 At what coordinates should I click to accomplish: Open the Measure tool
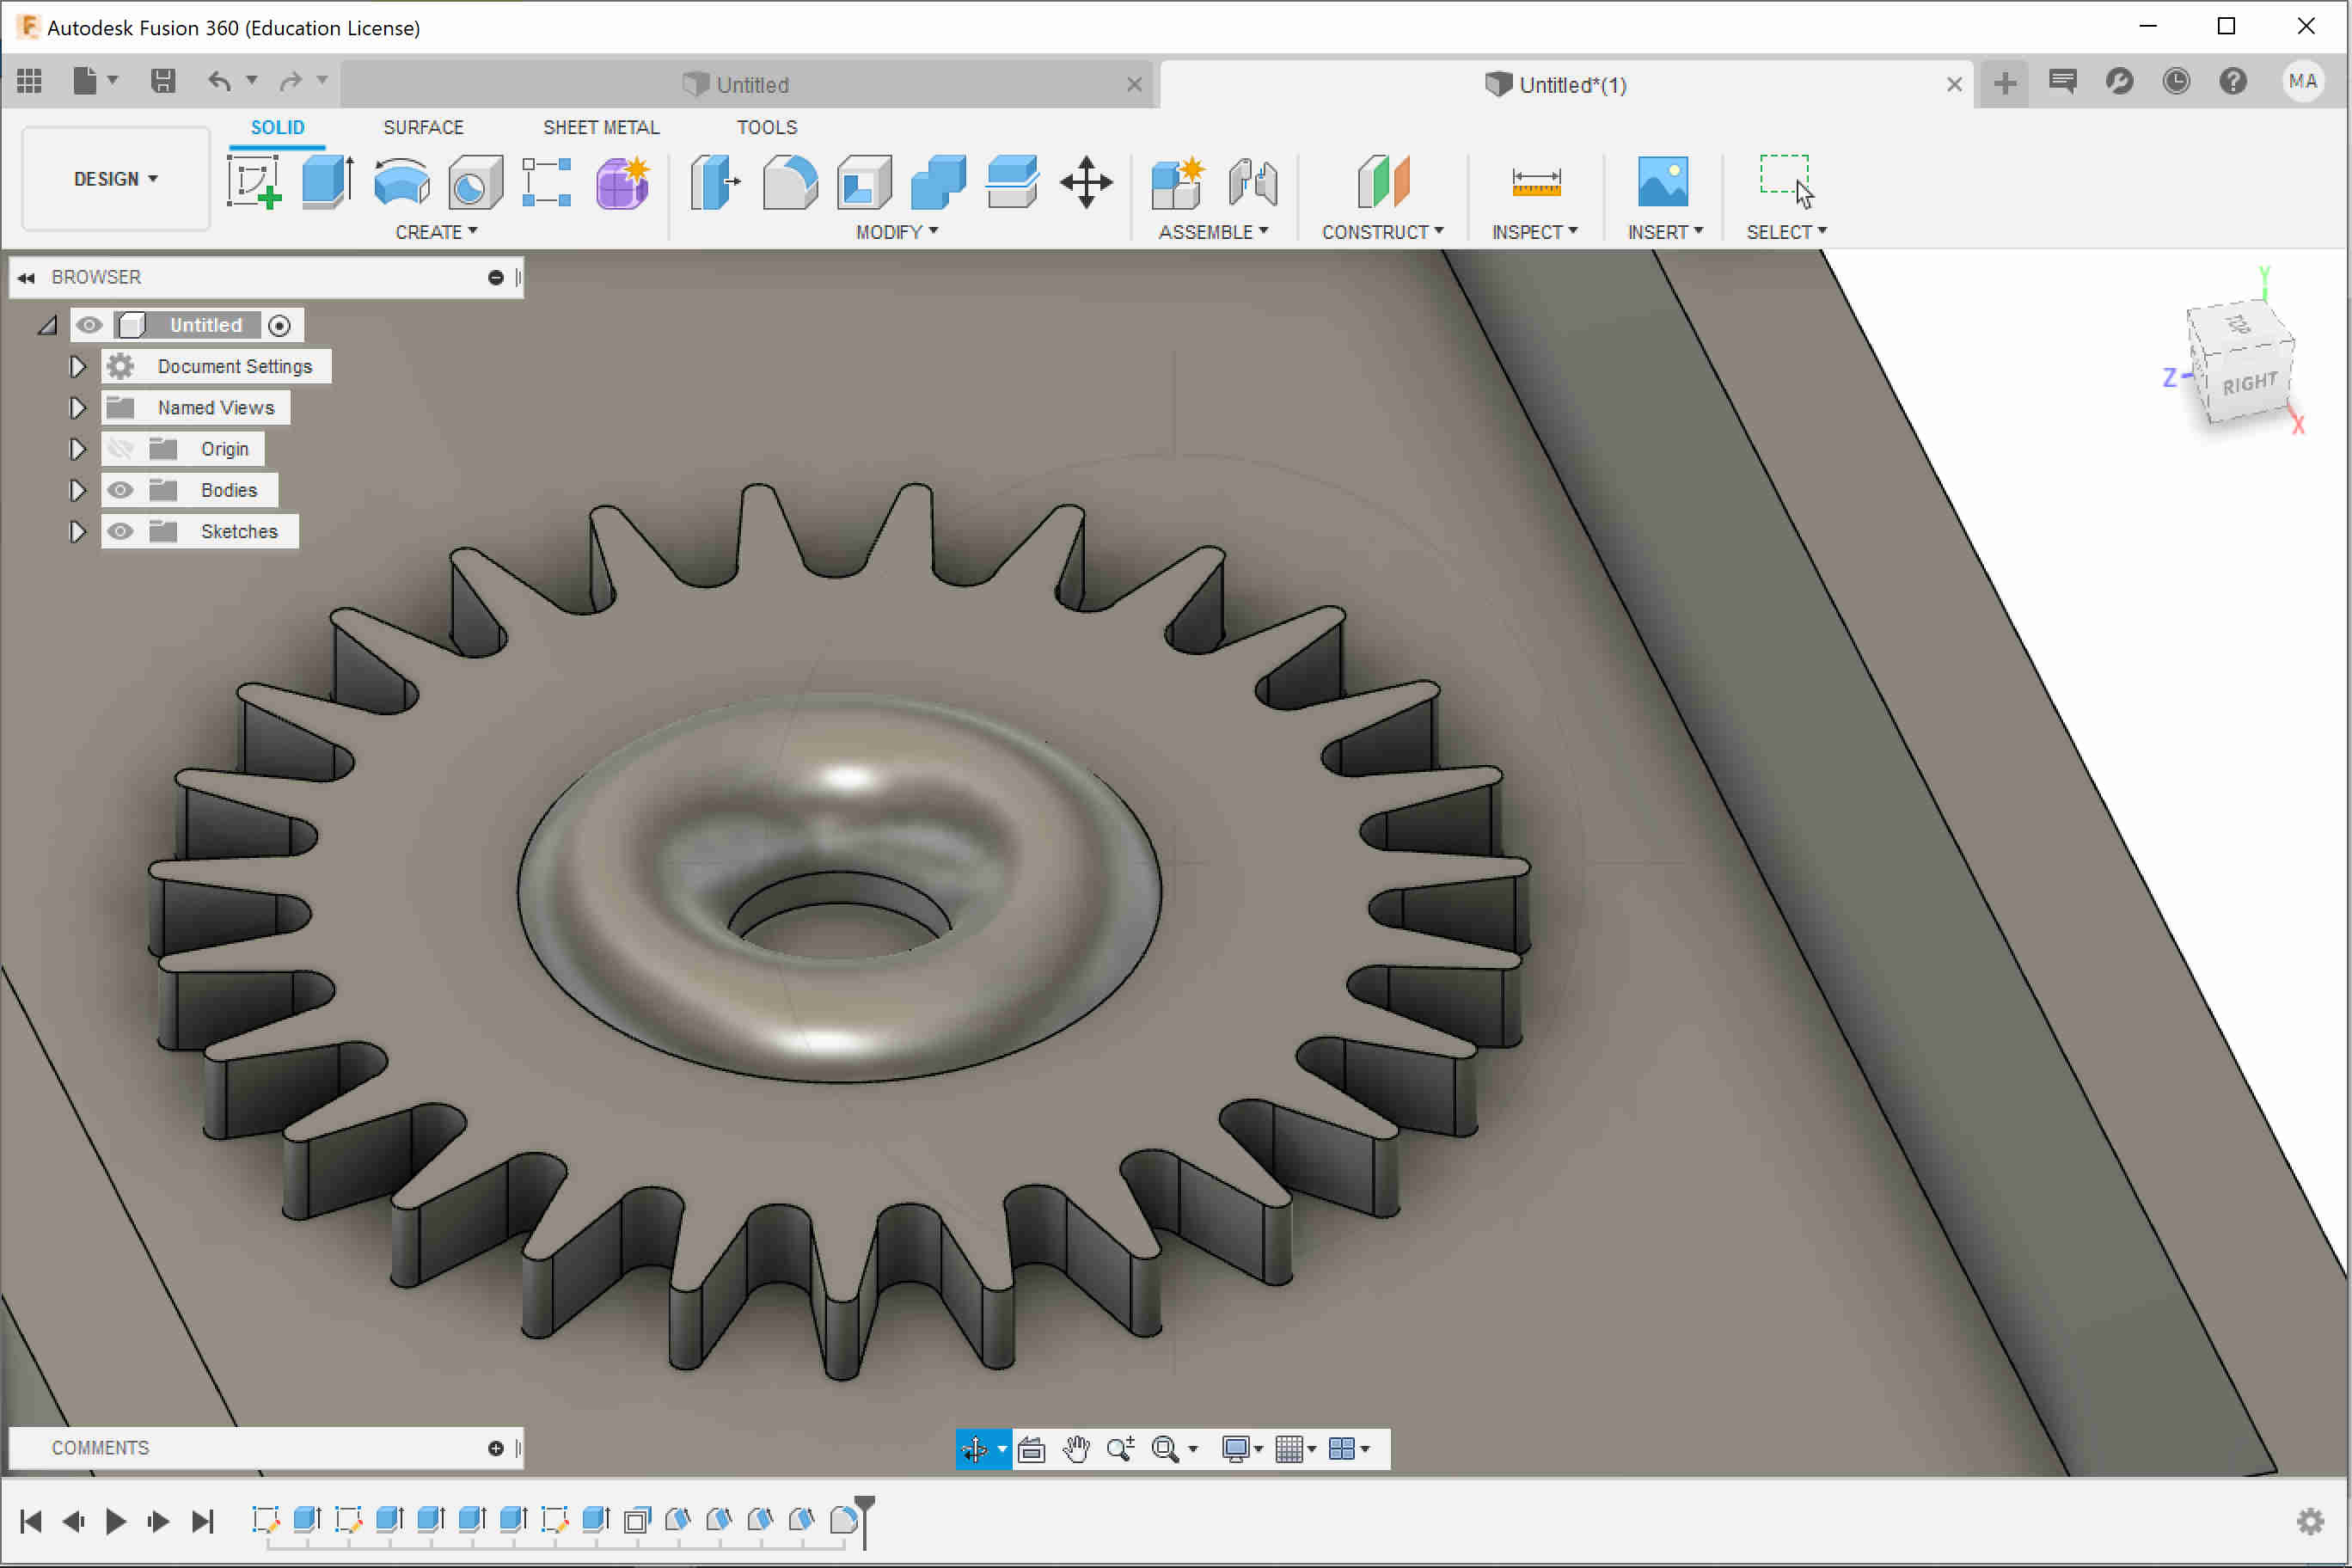tap(1535, 182)
